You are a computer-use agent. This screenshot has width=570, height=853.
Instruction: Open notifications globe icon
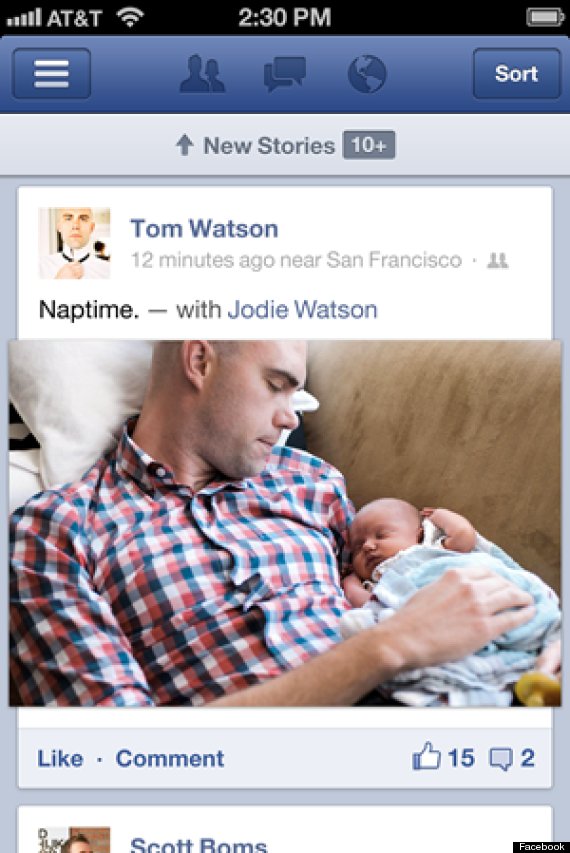[x=367, y=74]
